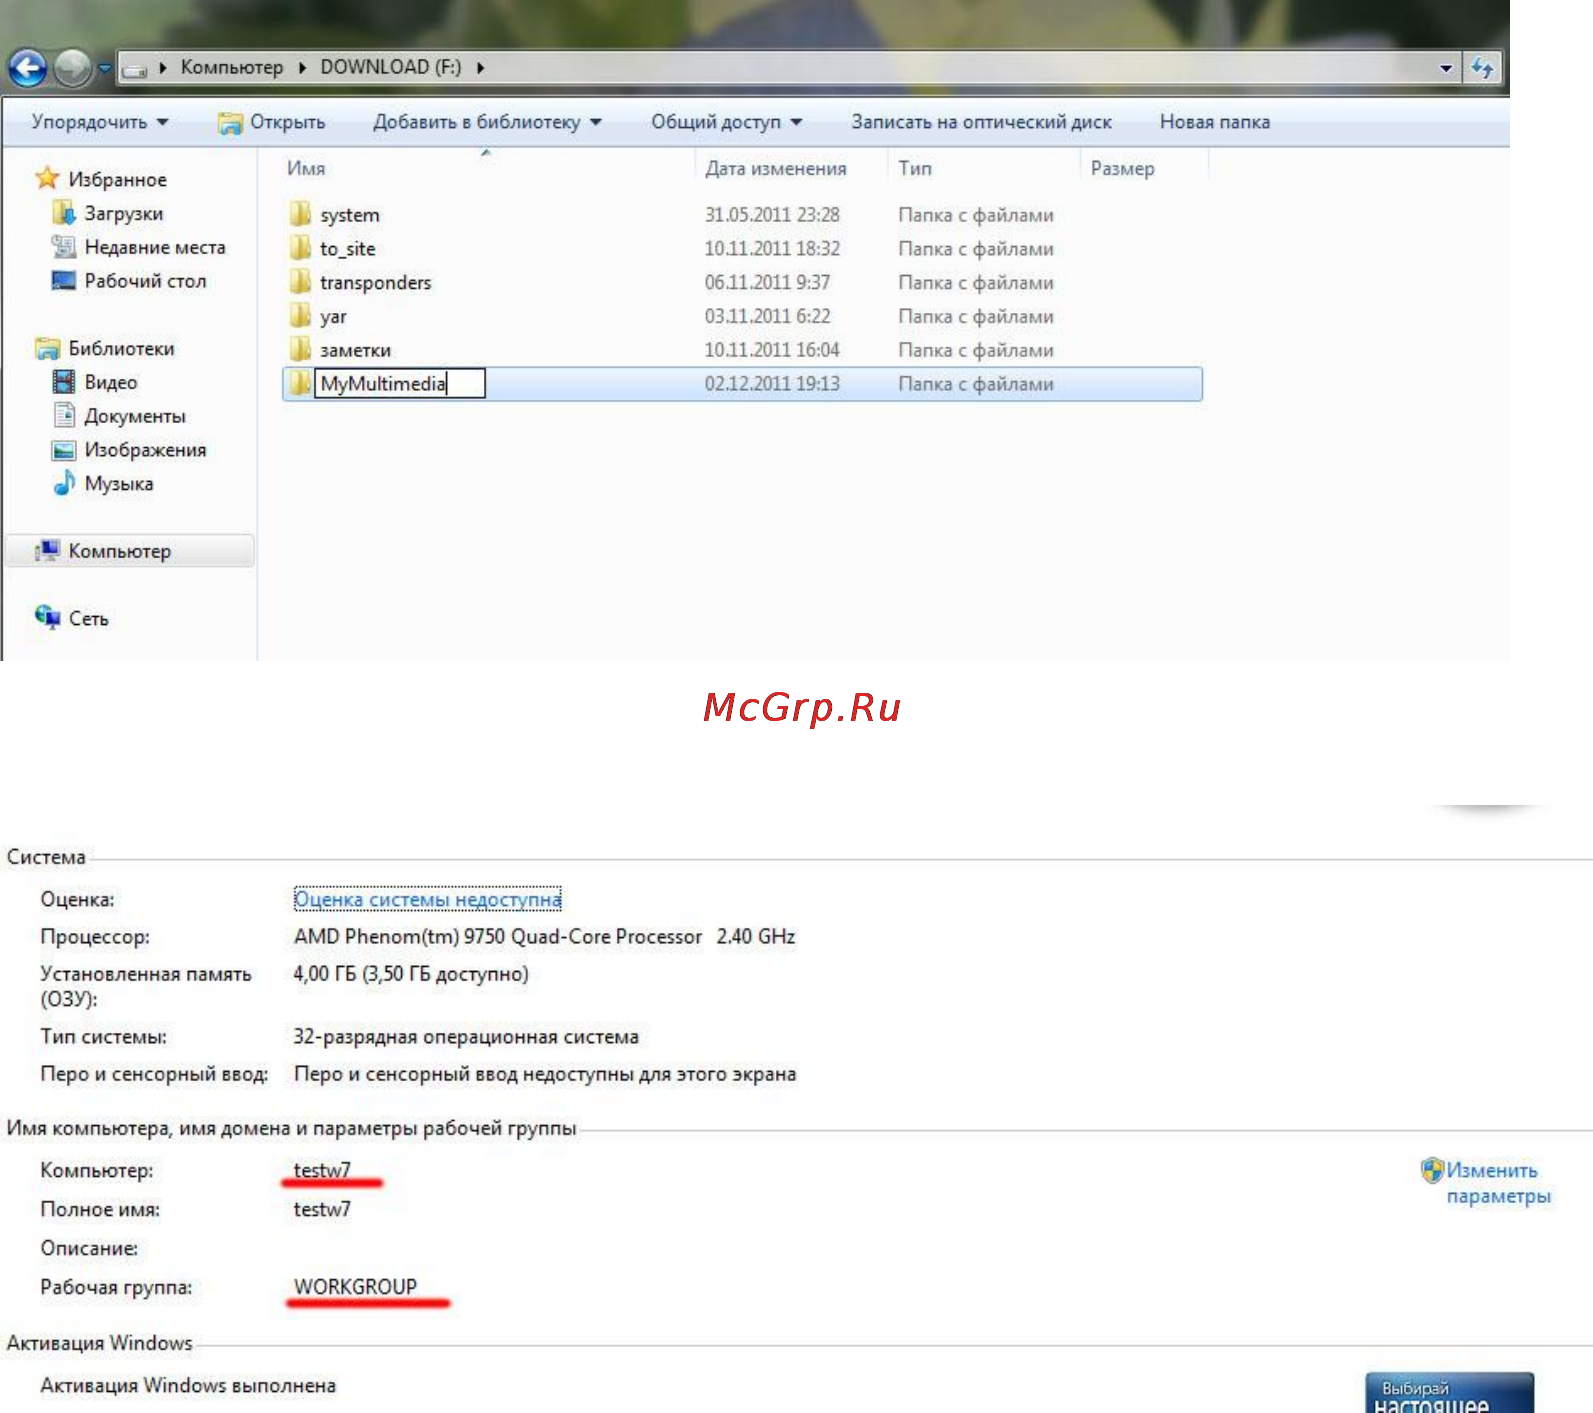Click the system folder icon

tap(300, 214)
